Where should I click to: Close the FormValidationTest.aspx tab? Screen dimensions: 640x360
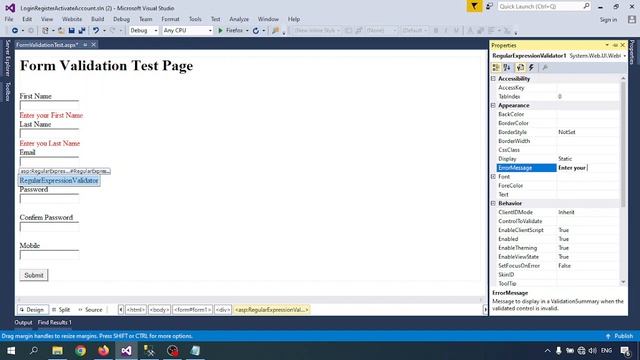93,44
